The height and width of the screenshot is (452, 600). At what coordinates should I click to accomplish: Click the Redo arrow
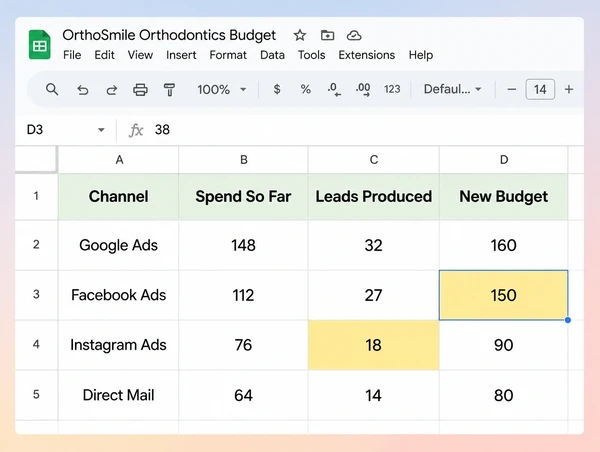(x=111, y=90)
